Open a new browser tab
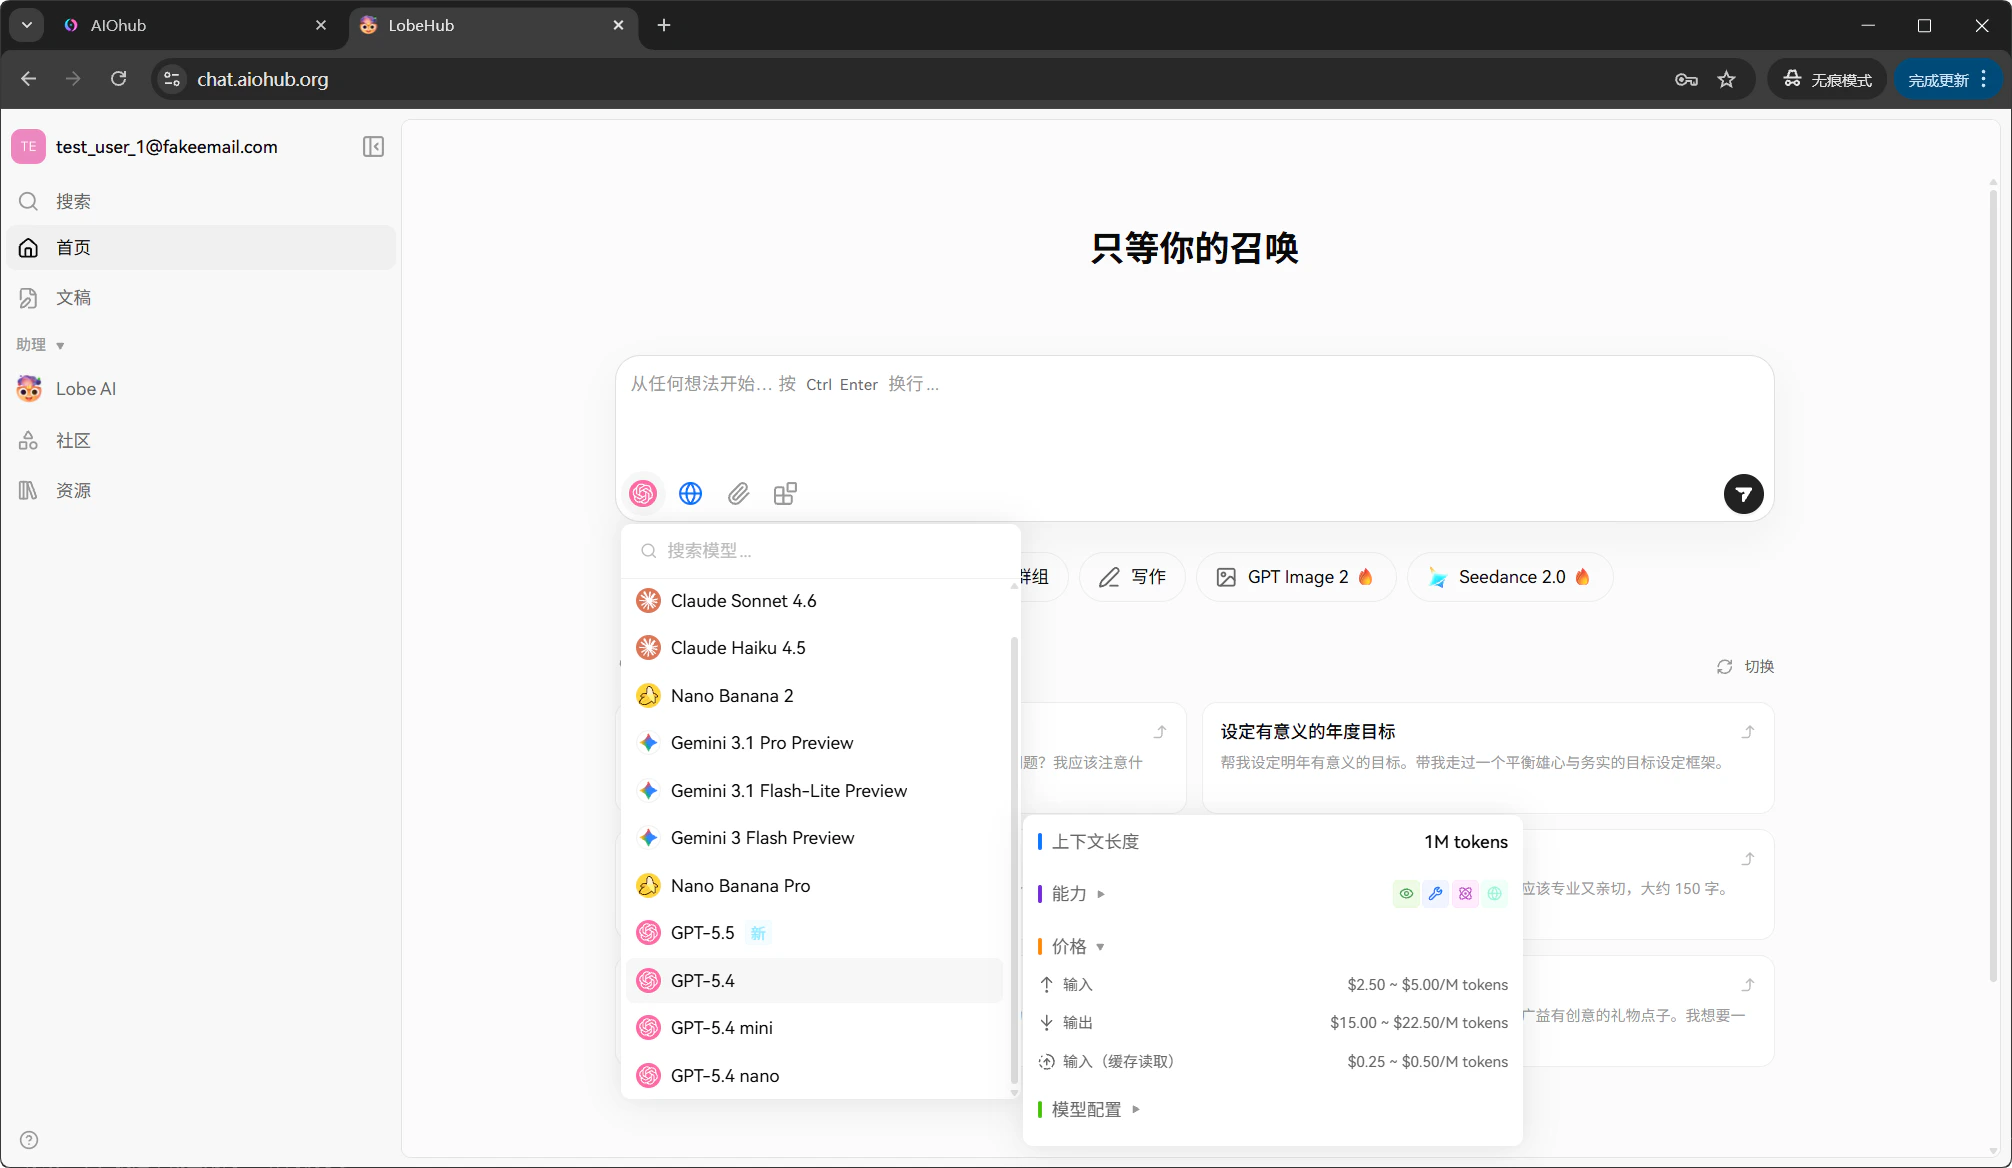The height and width of the screenshot is (1168, 2012). point(664,25)
